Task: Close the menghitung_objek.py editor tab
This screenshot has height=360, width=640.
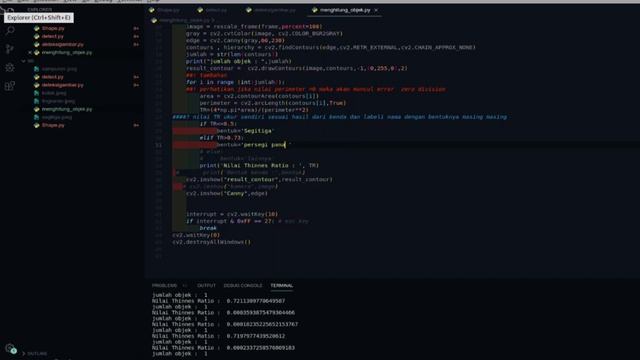Action: [376, 10]
